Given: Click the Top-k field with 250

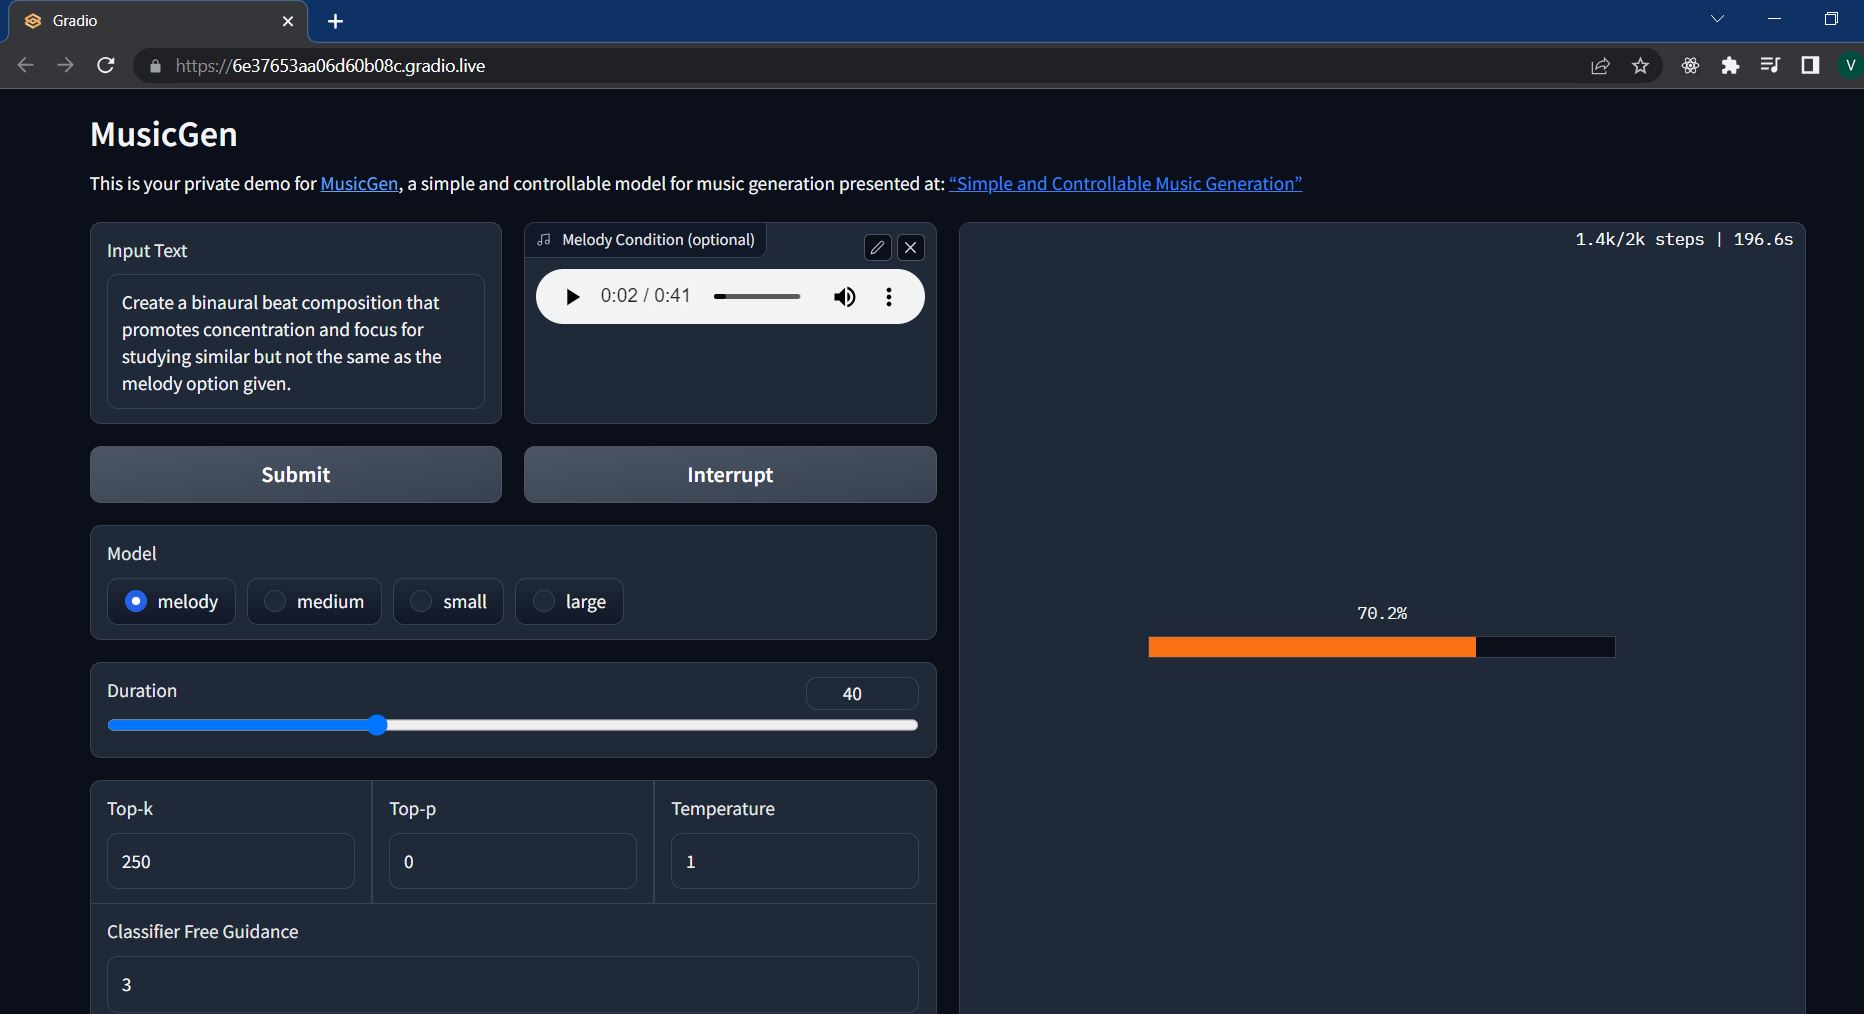Looking at the screenshot, I should 231,861.
